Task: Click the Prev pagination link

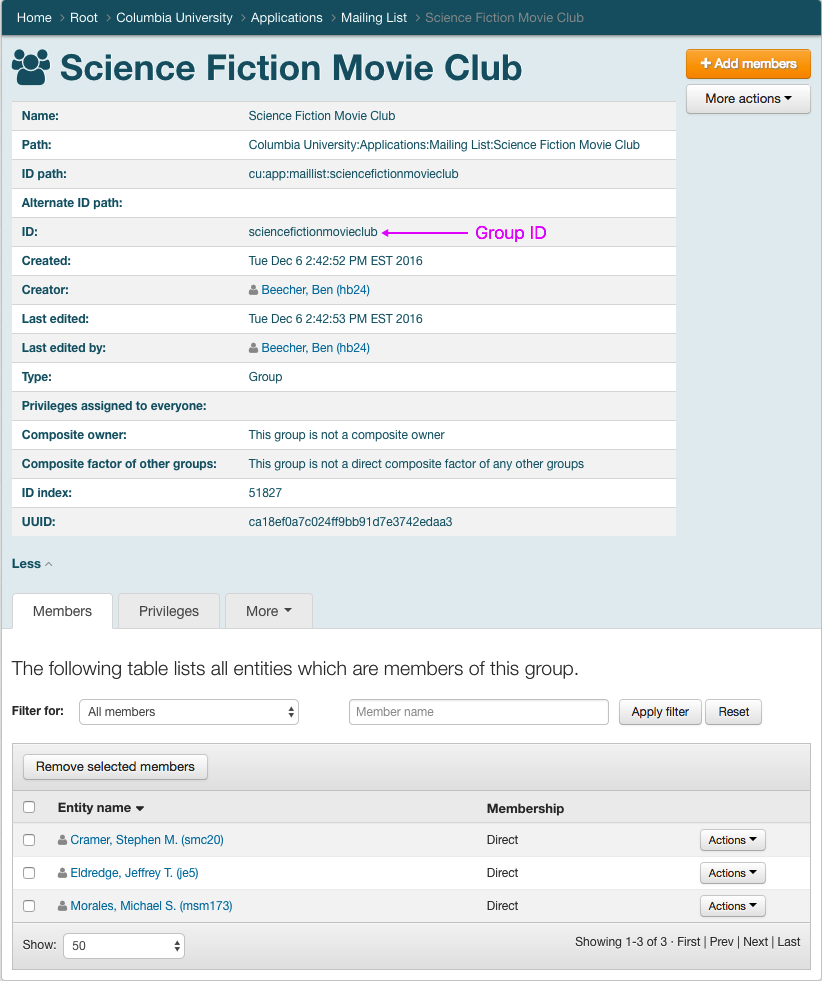Action: [721, 942]
